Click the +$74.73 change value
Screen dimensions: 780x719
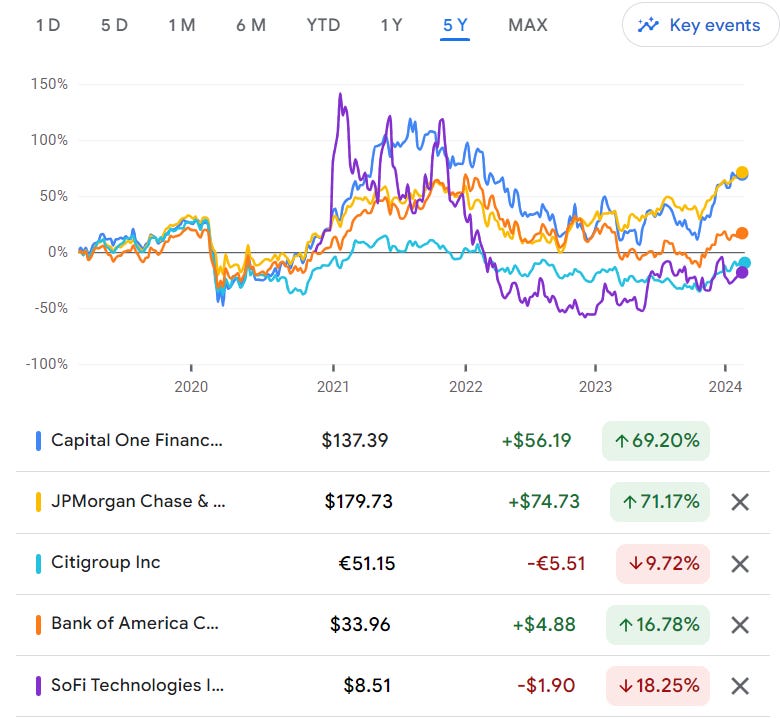point(544,502)
